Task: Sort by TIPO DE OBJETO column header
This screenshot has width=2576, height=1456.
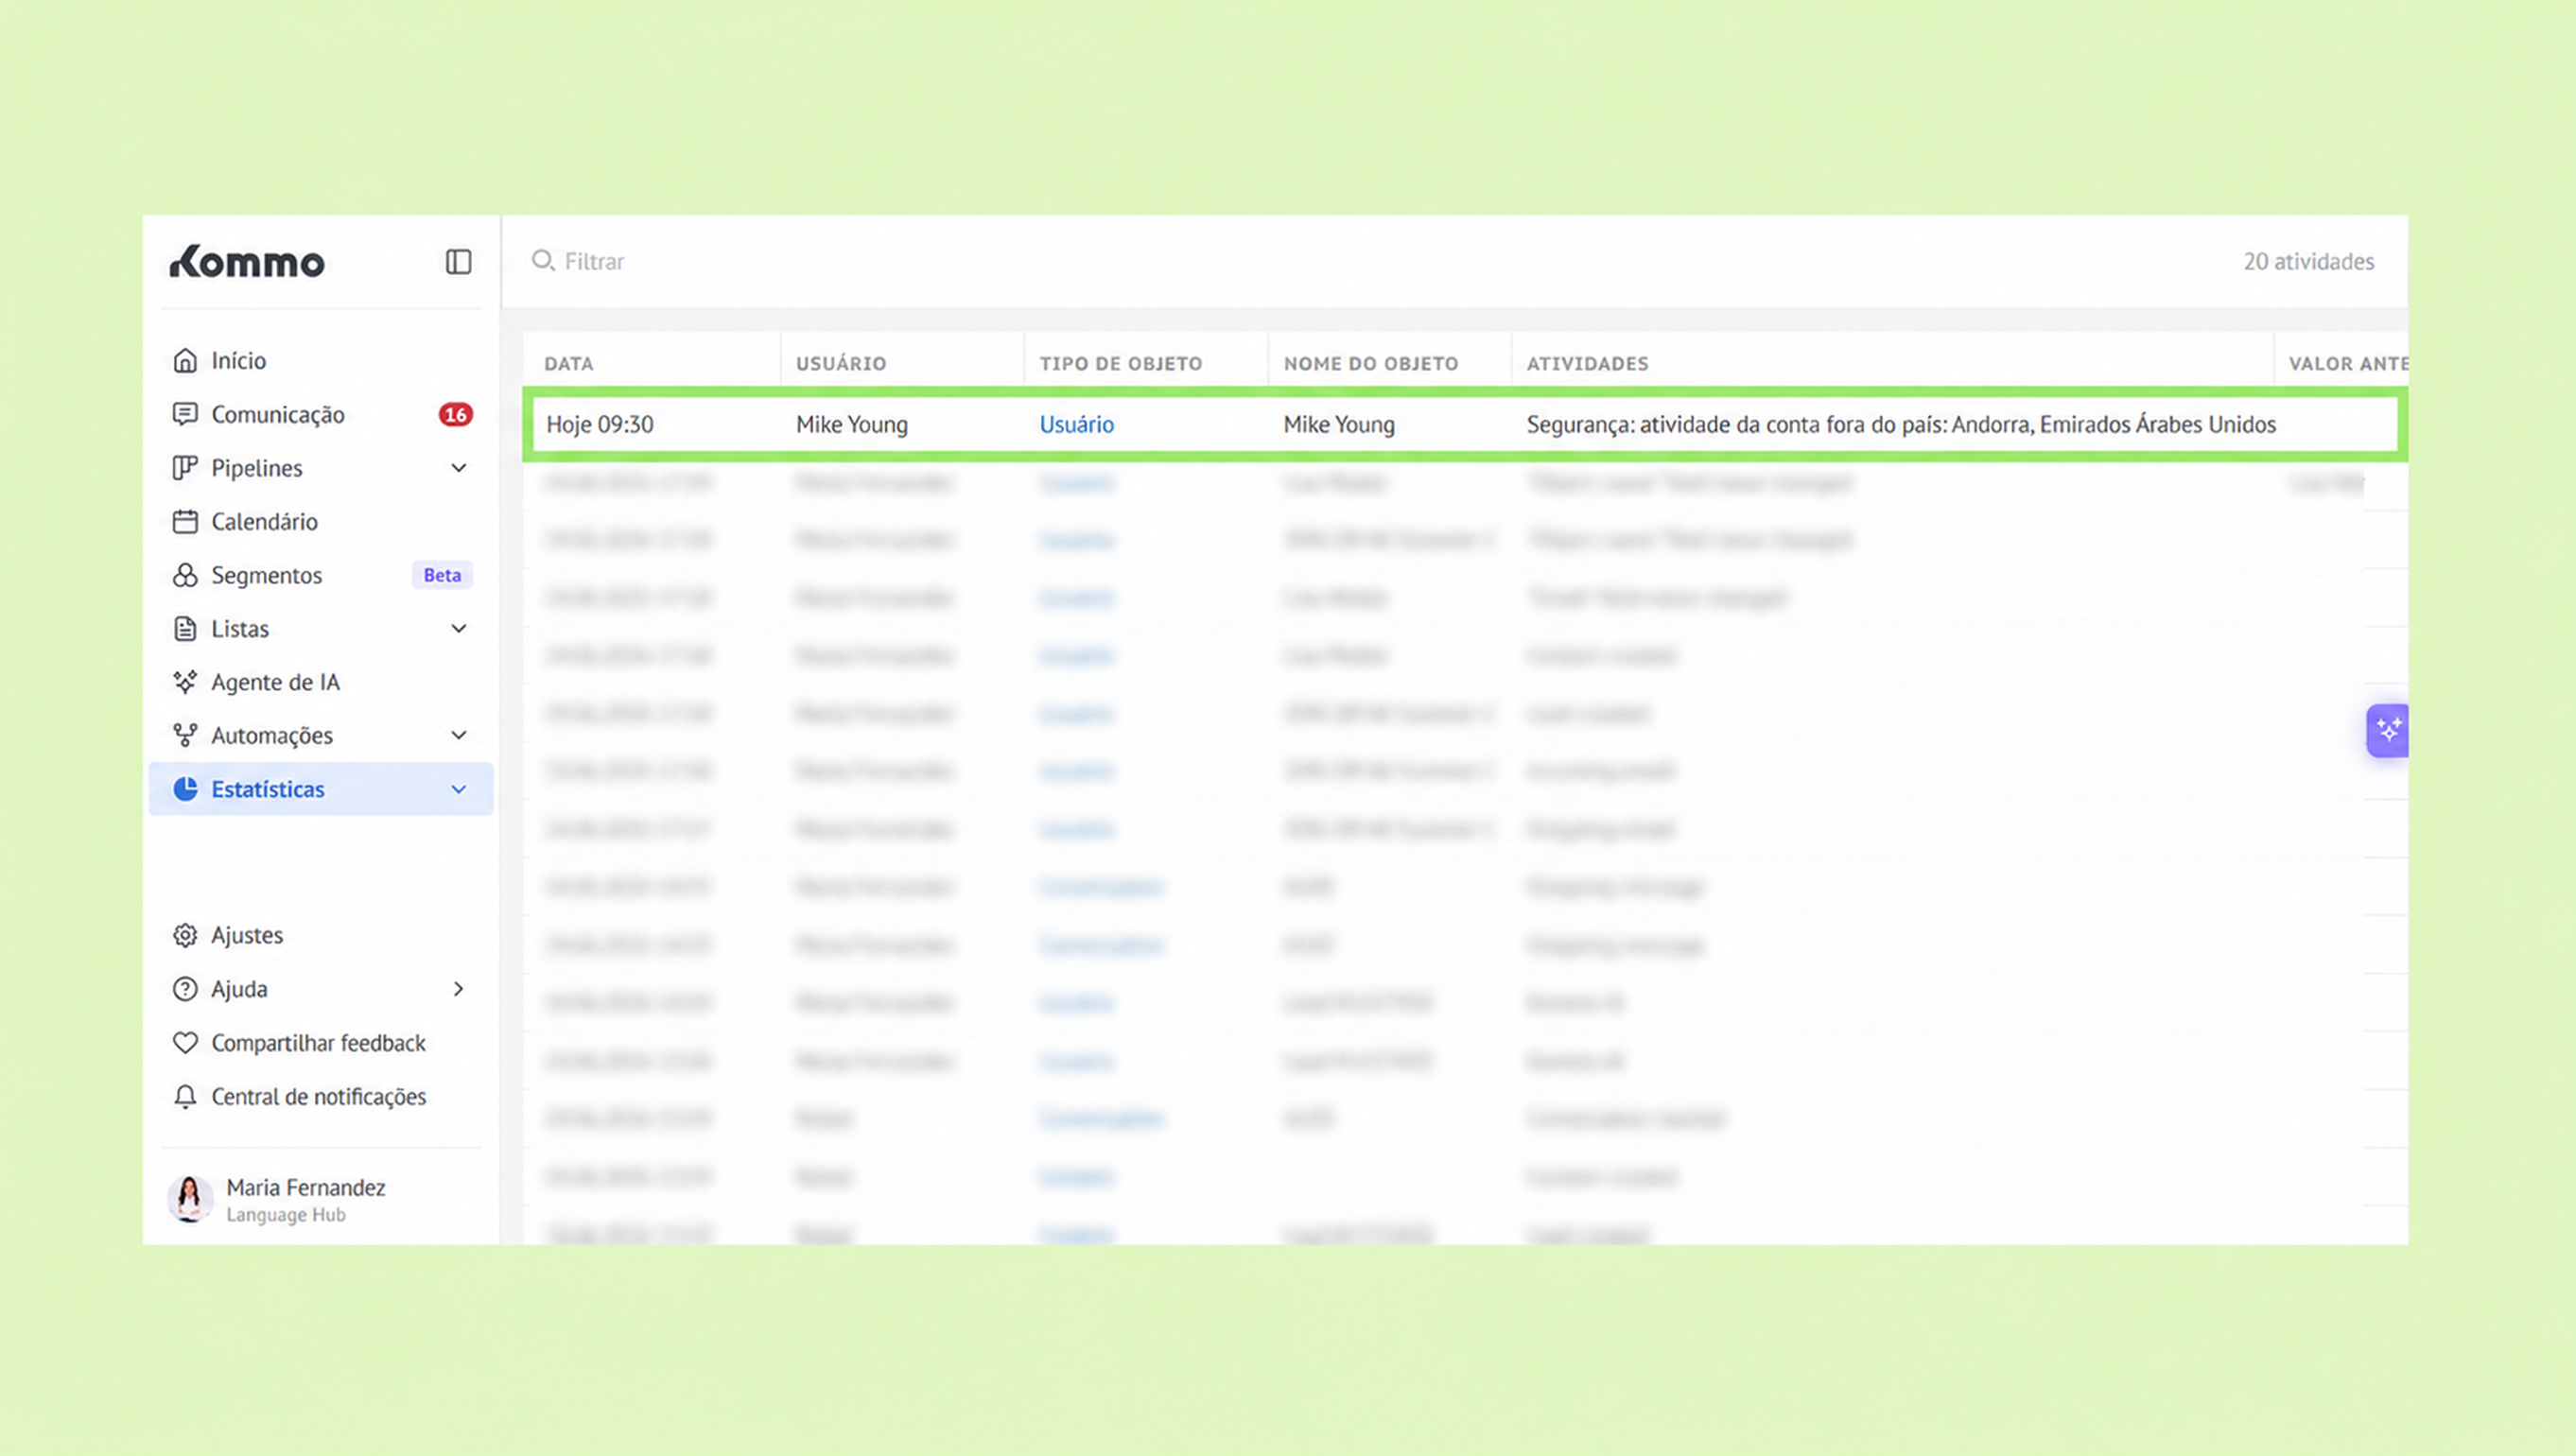Action: [x=1121, y=363]
